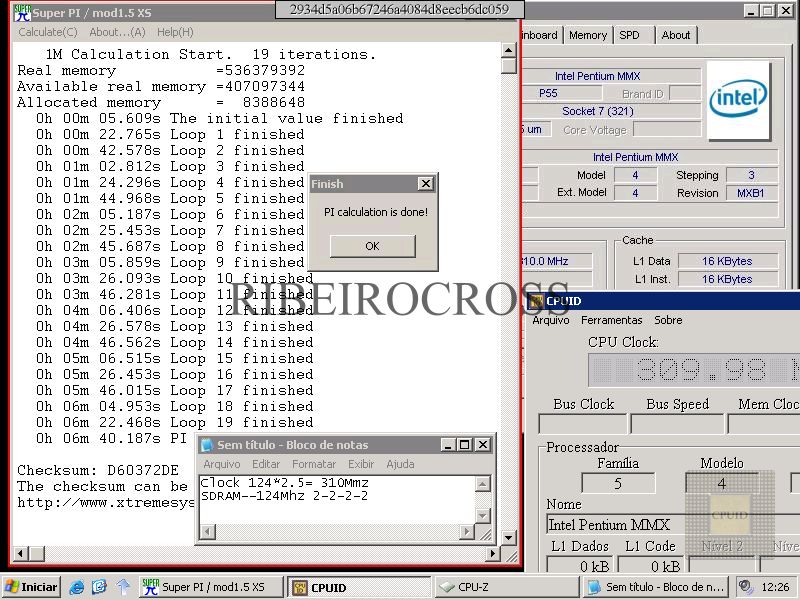Click Notepad horizontal scrollbar right arrow
The height and width of the screenshot is (600, 800).
[x=467, y=532]
